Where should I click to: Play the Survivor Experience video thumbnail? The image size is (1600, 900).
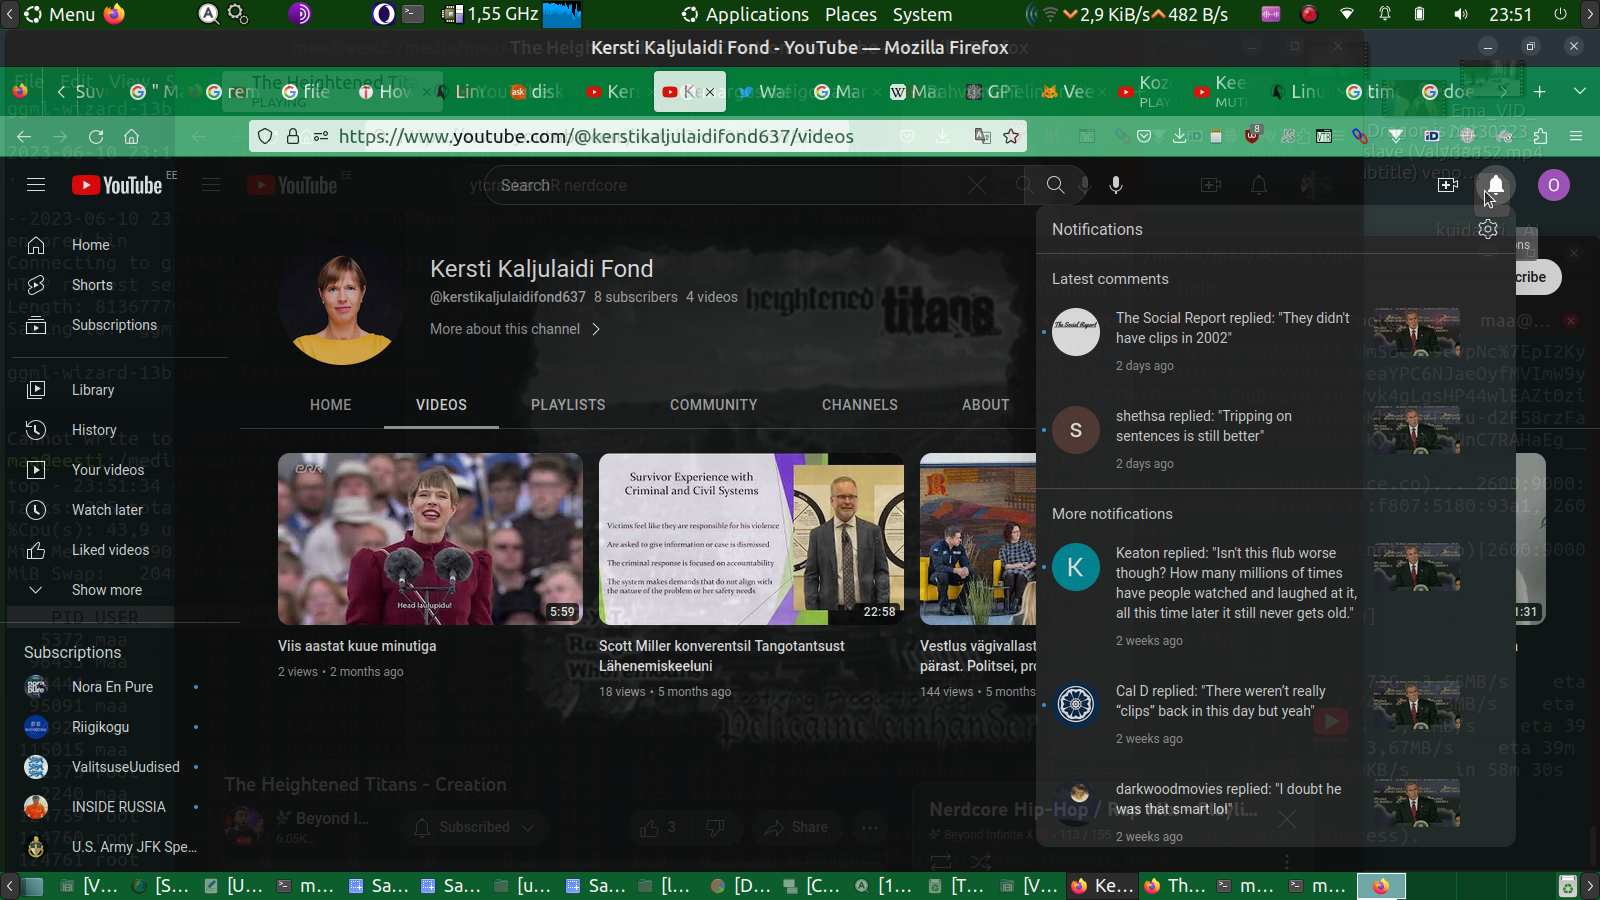tap(751, 539)
